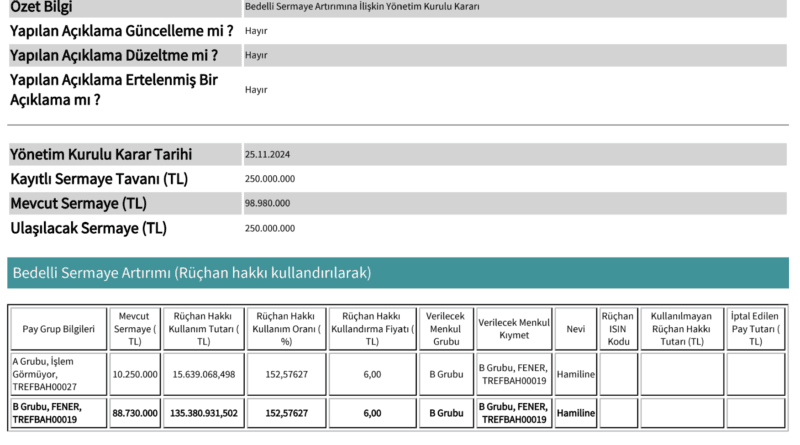The width and height of the screenshot is (800, 445).
Task: Click the 'Yapılan Açıklama Ertelenmiş Bir Açıklama mı ?' label
Action: 114,90
